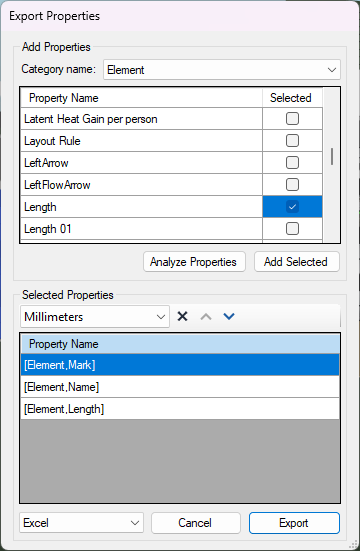Click the Property Name header in Selected Properties
The image size is (360, 551).
180,344
